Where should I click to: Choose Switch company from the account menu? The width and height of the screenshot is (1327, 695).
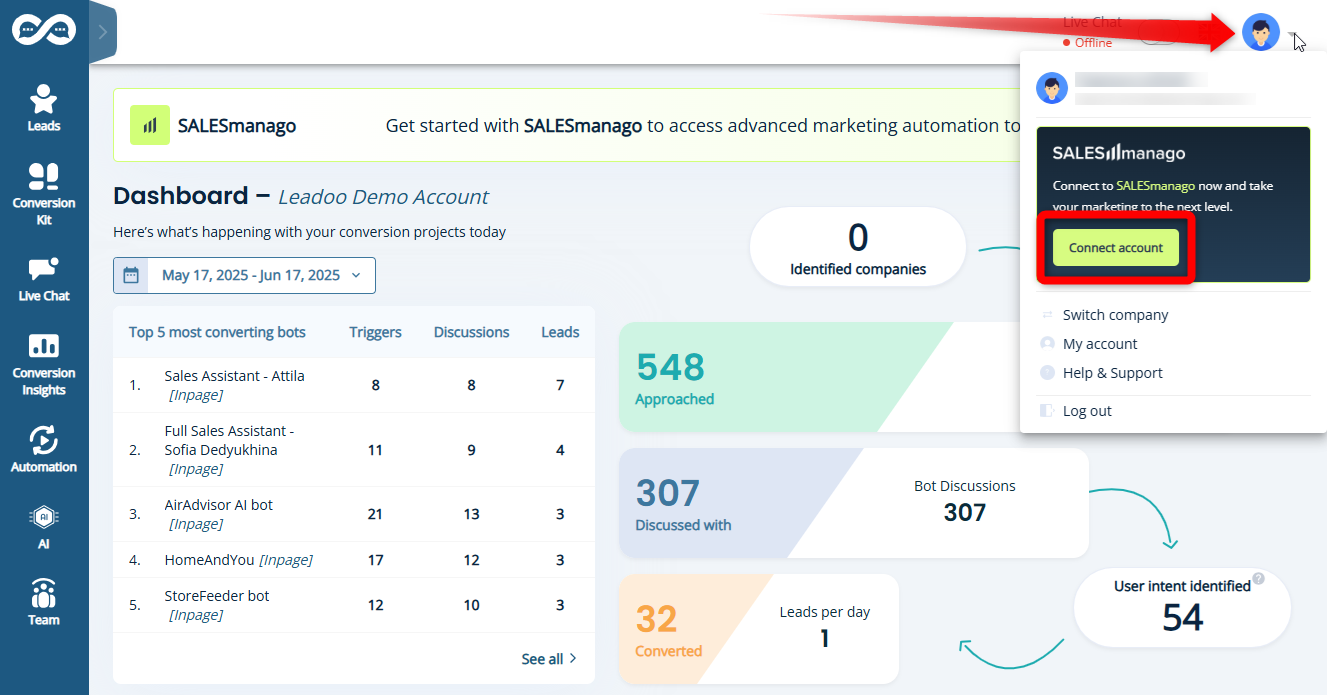(1115, 315)
